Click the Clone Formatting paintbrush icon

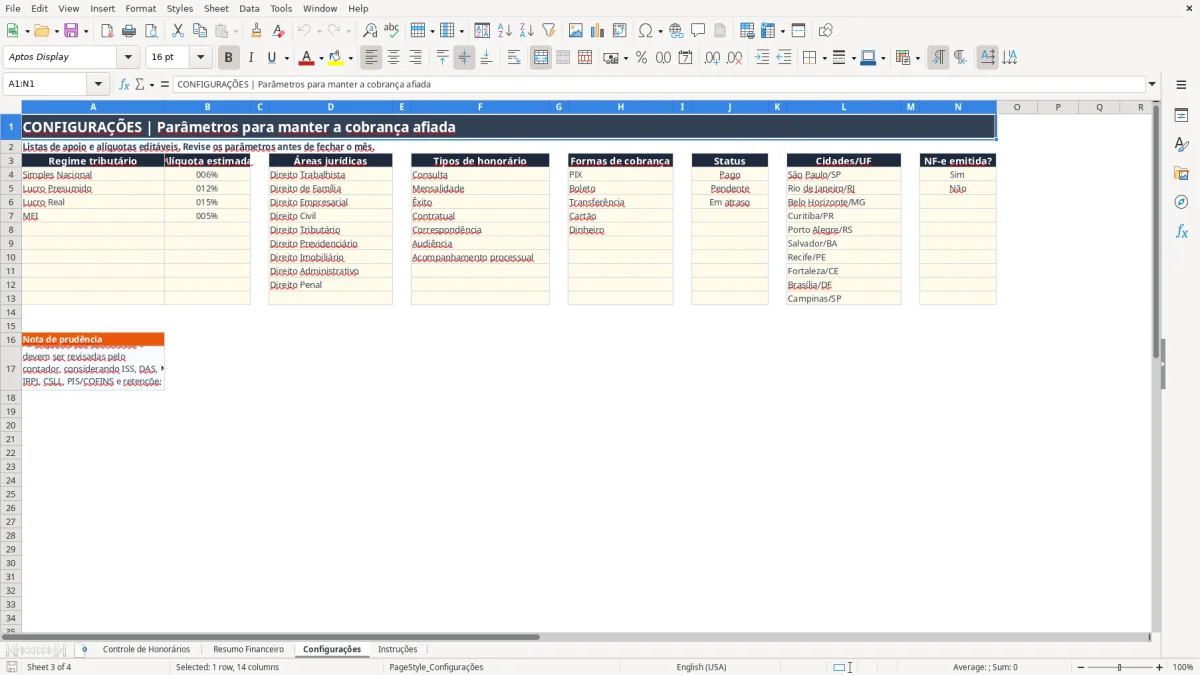click(257, 31)
